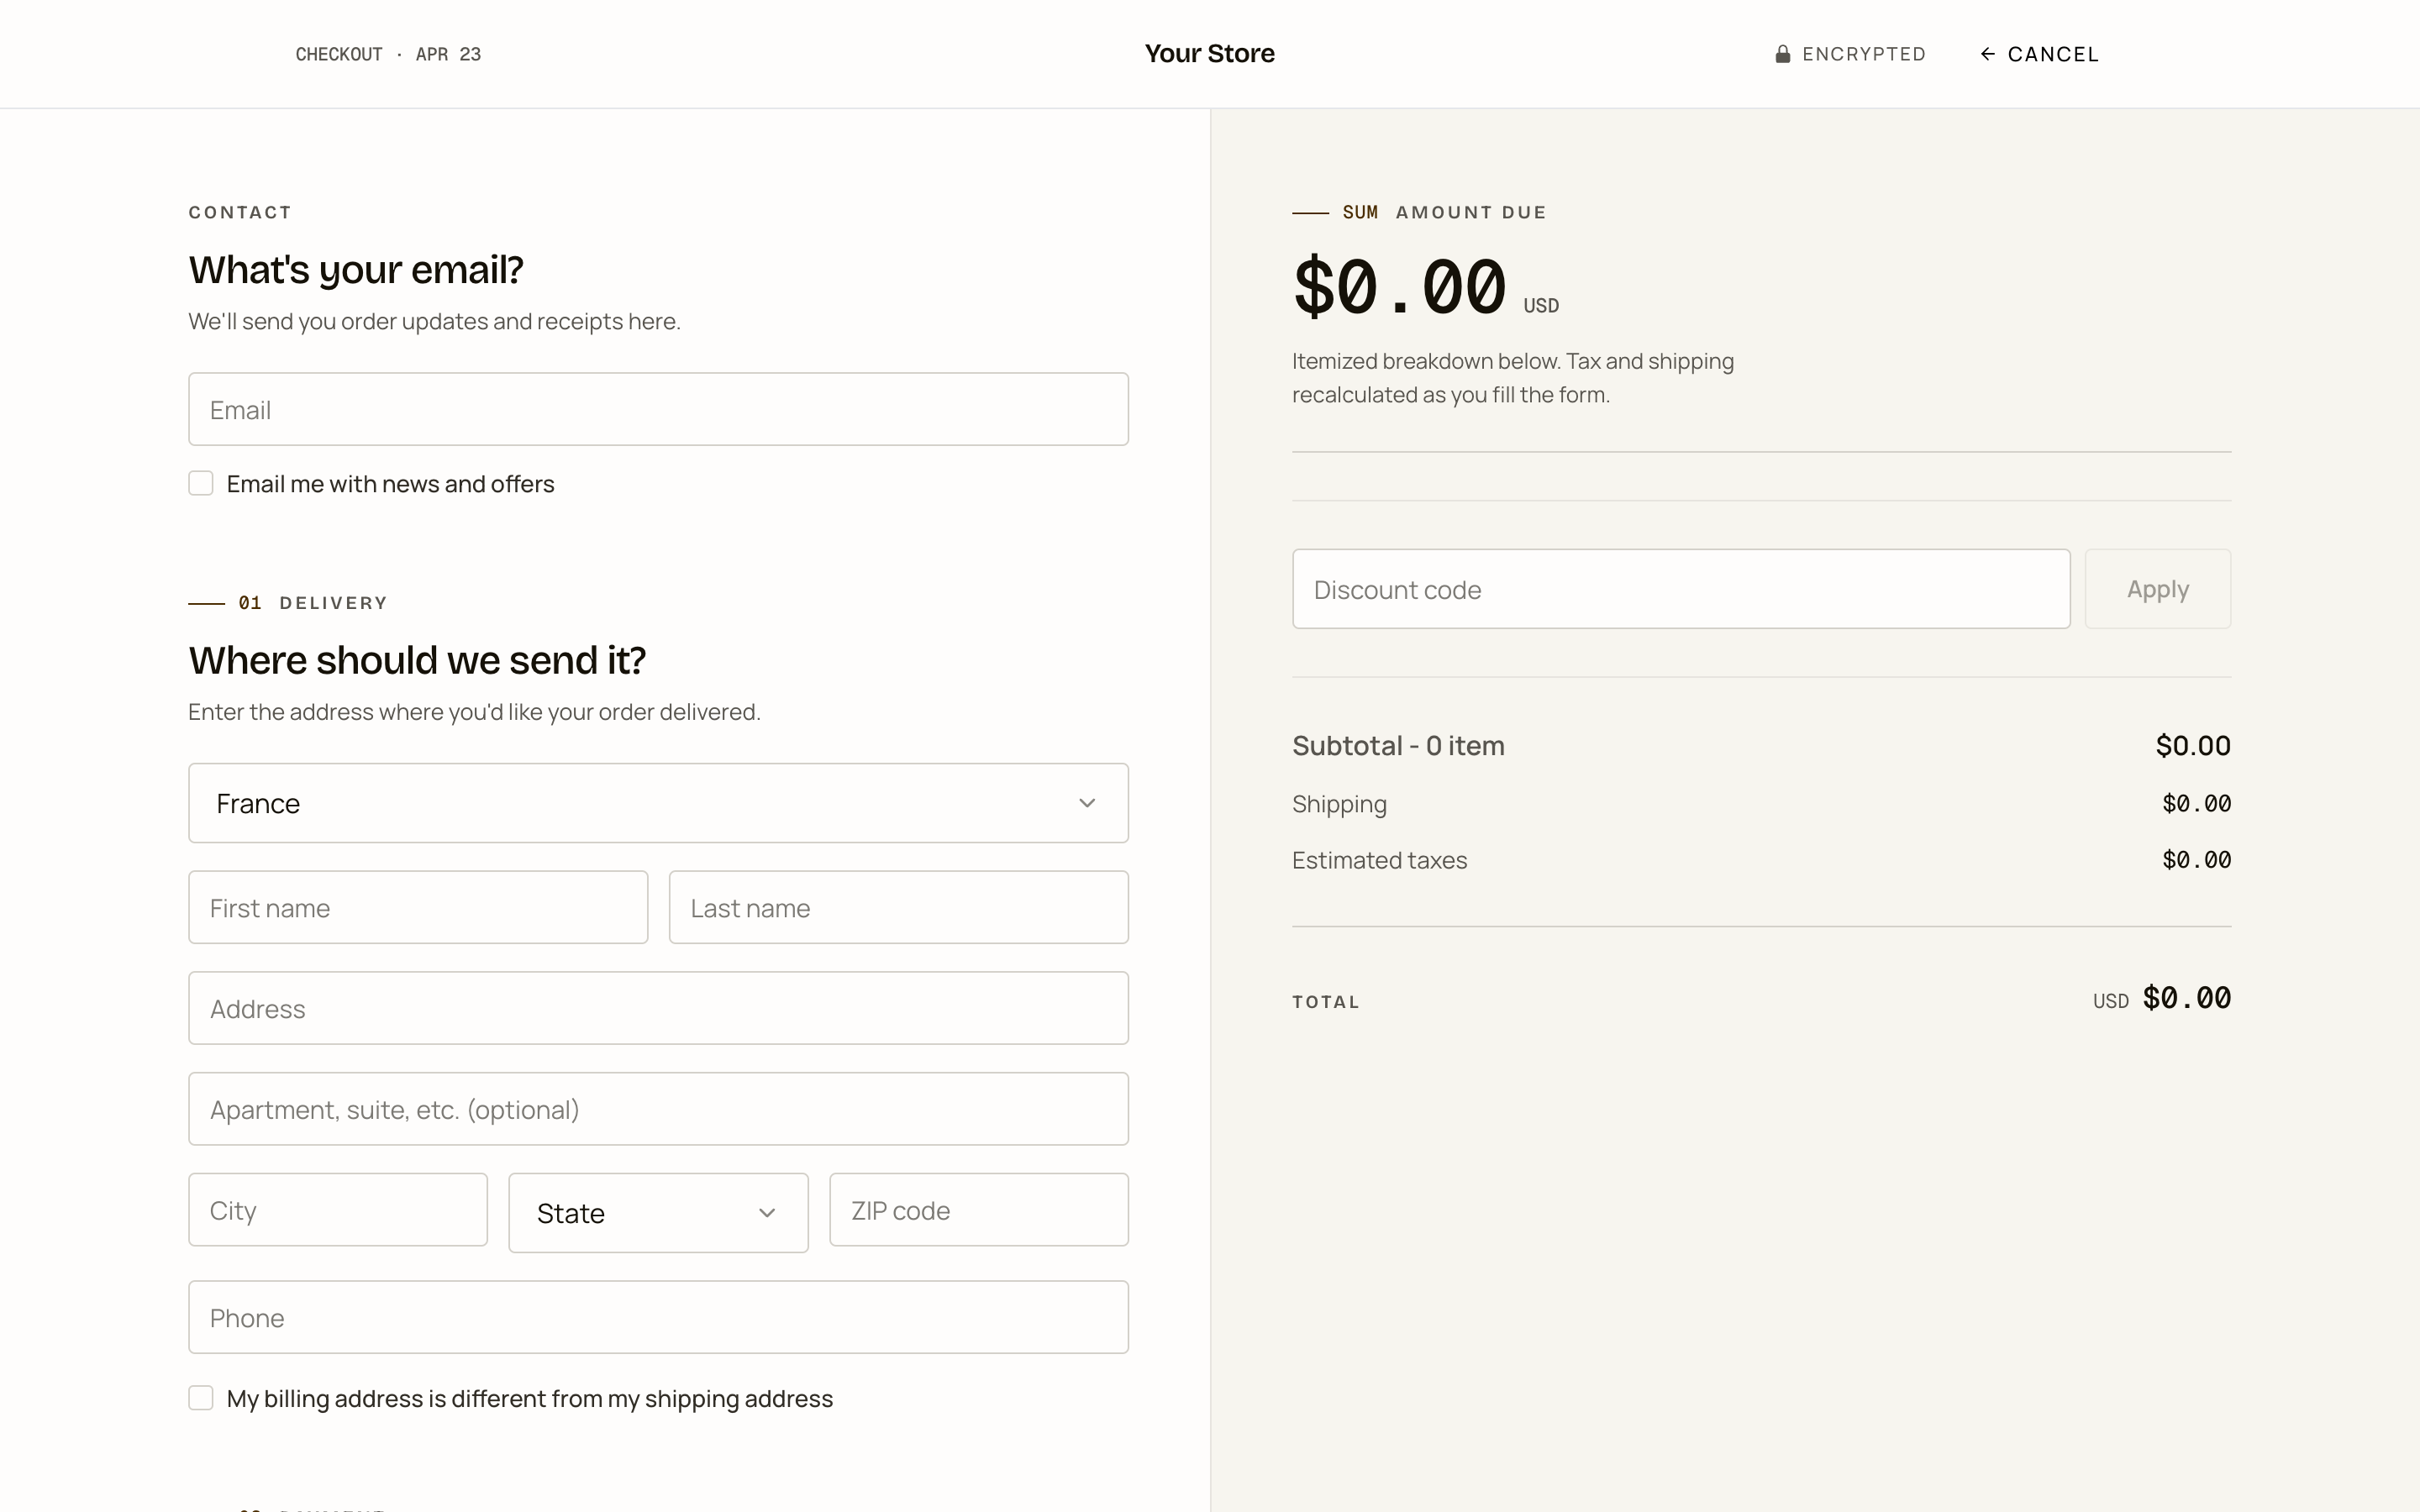Screen dimensions: 2420x1512
Task: Open the France country selector
Action: point(640,803)
